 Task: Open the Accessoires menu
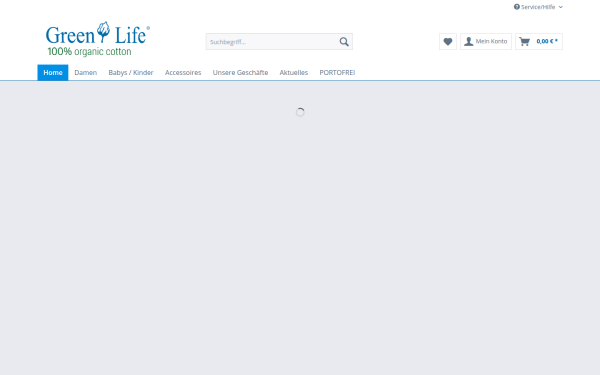point(183,73)
